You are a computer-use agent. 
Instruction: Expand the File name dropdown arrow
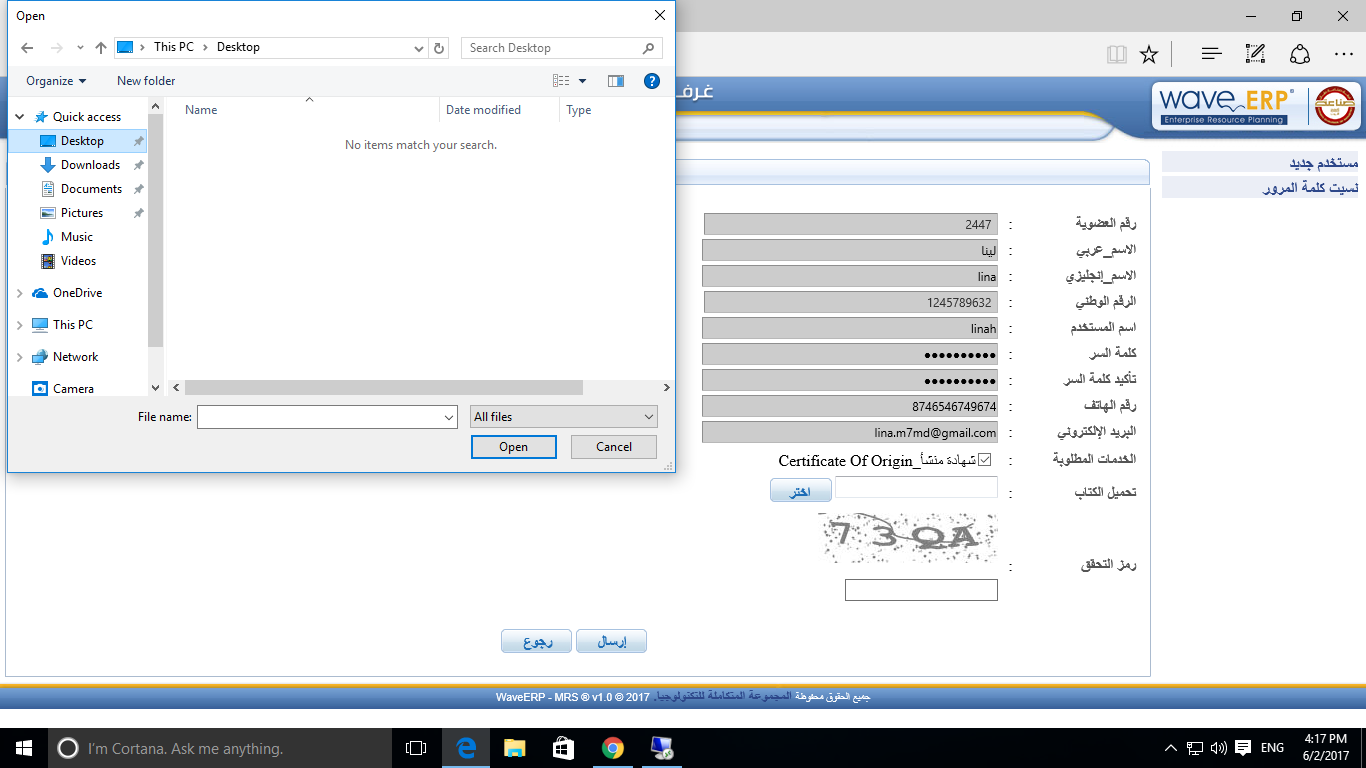click(x=449, y=417)
